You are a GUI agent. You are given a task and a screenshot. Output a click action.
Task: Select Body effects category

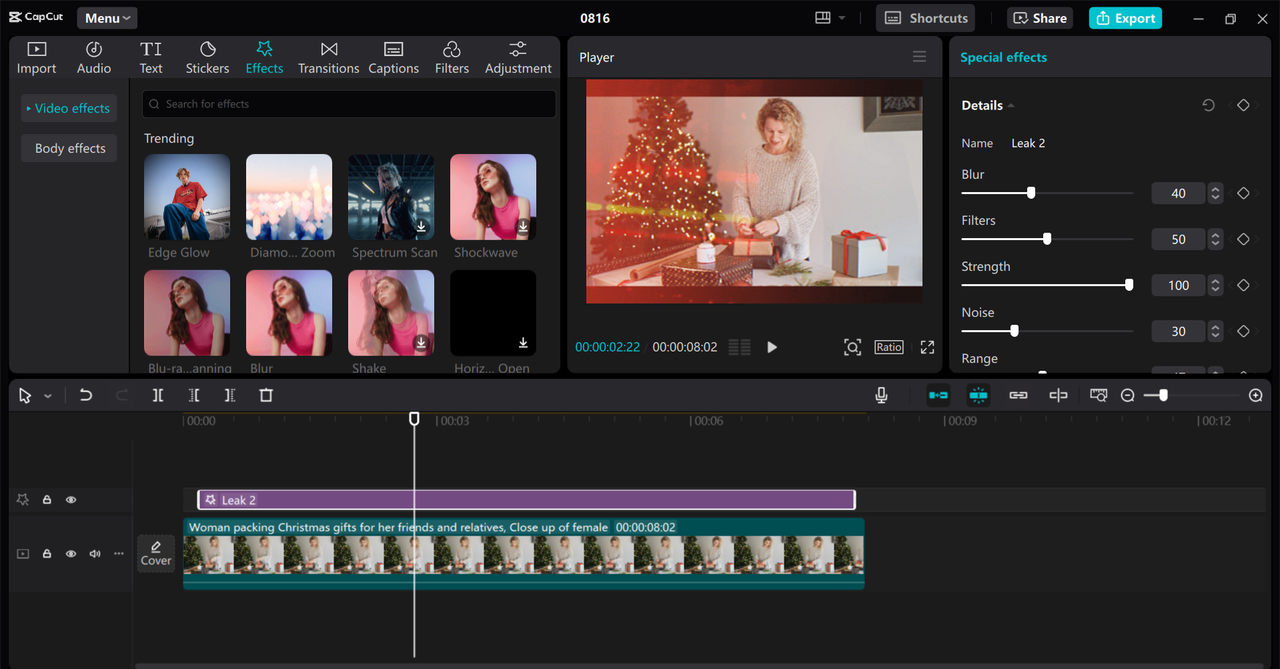[69, 148]
